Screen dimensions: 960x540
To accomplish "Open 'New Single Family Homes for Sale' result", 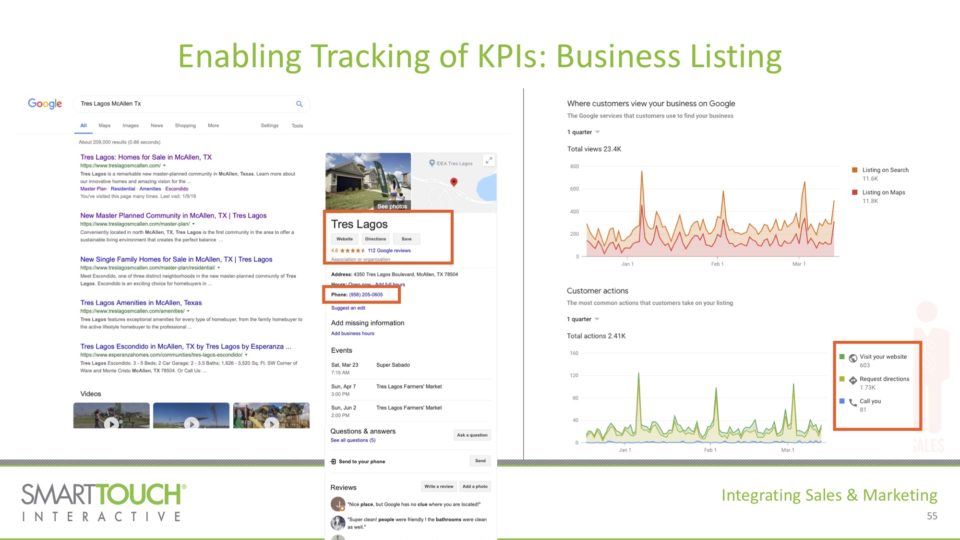I will (176, 260).
